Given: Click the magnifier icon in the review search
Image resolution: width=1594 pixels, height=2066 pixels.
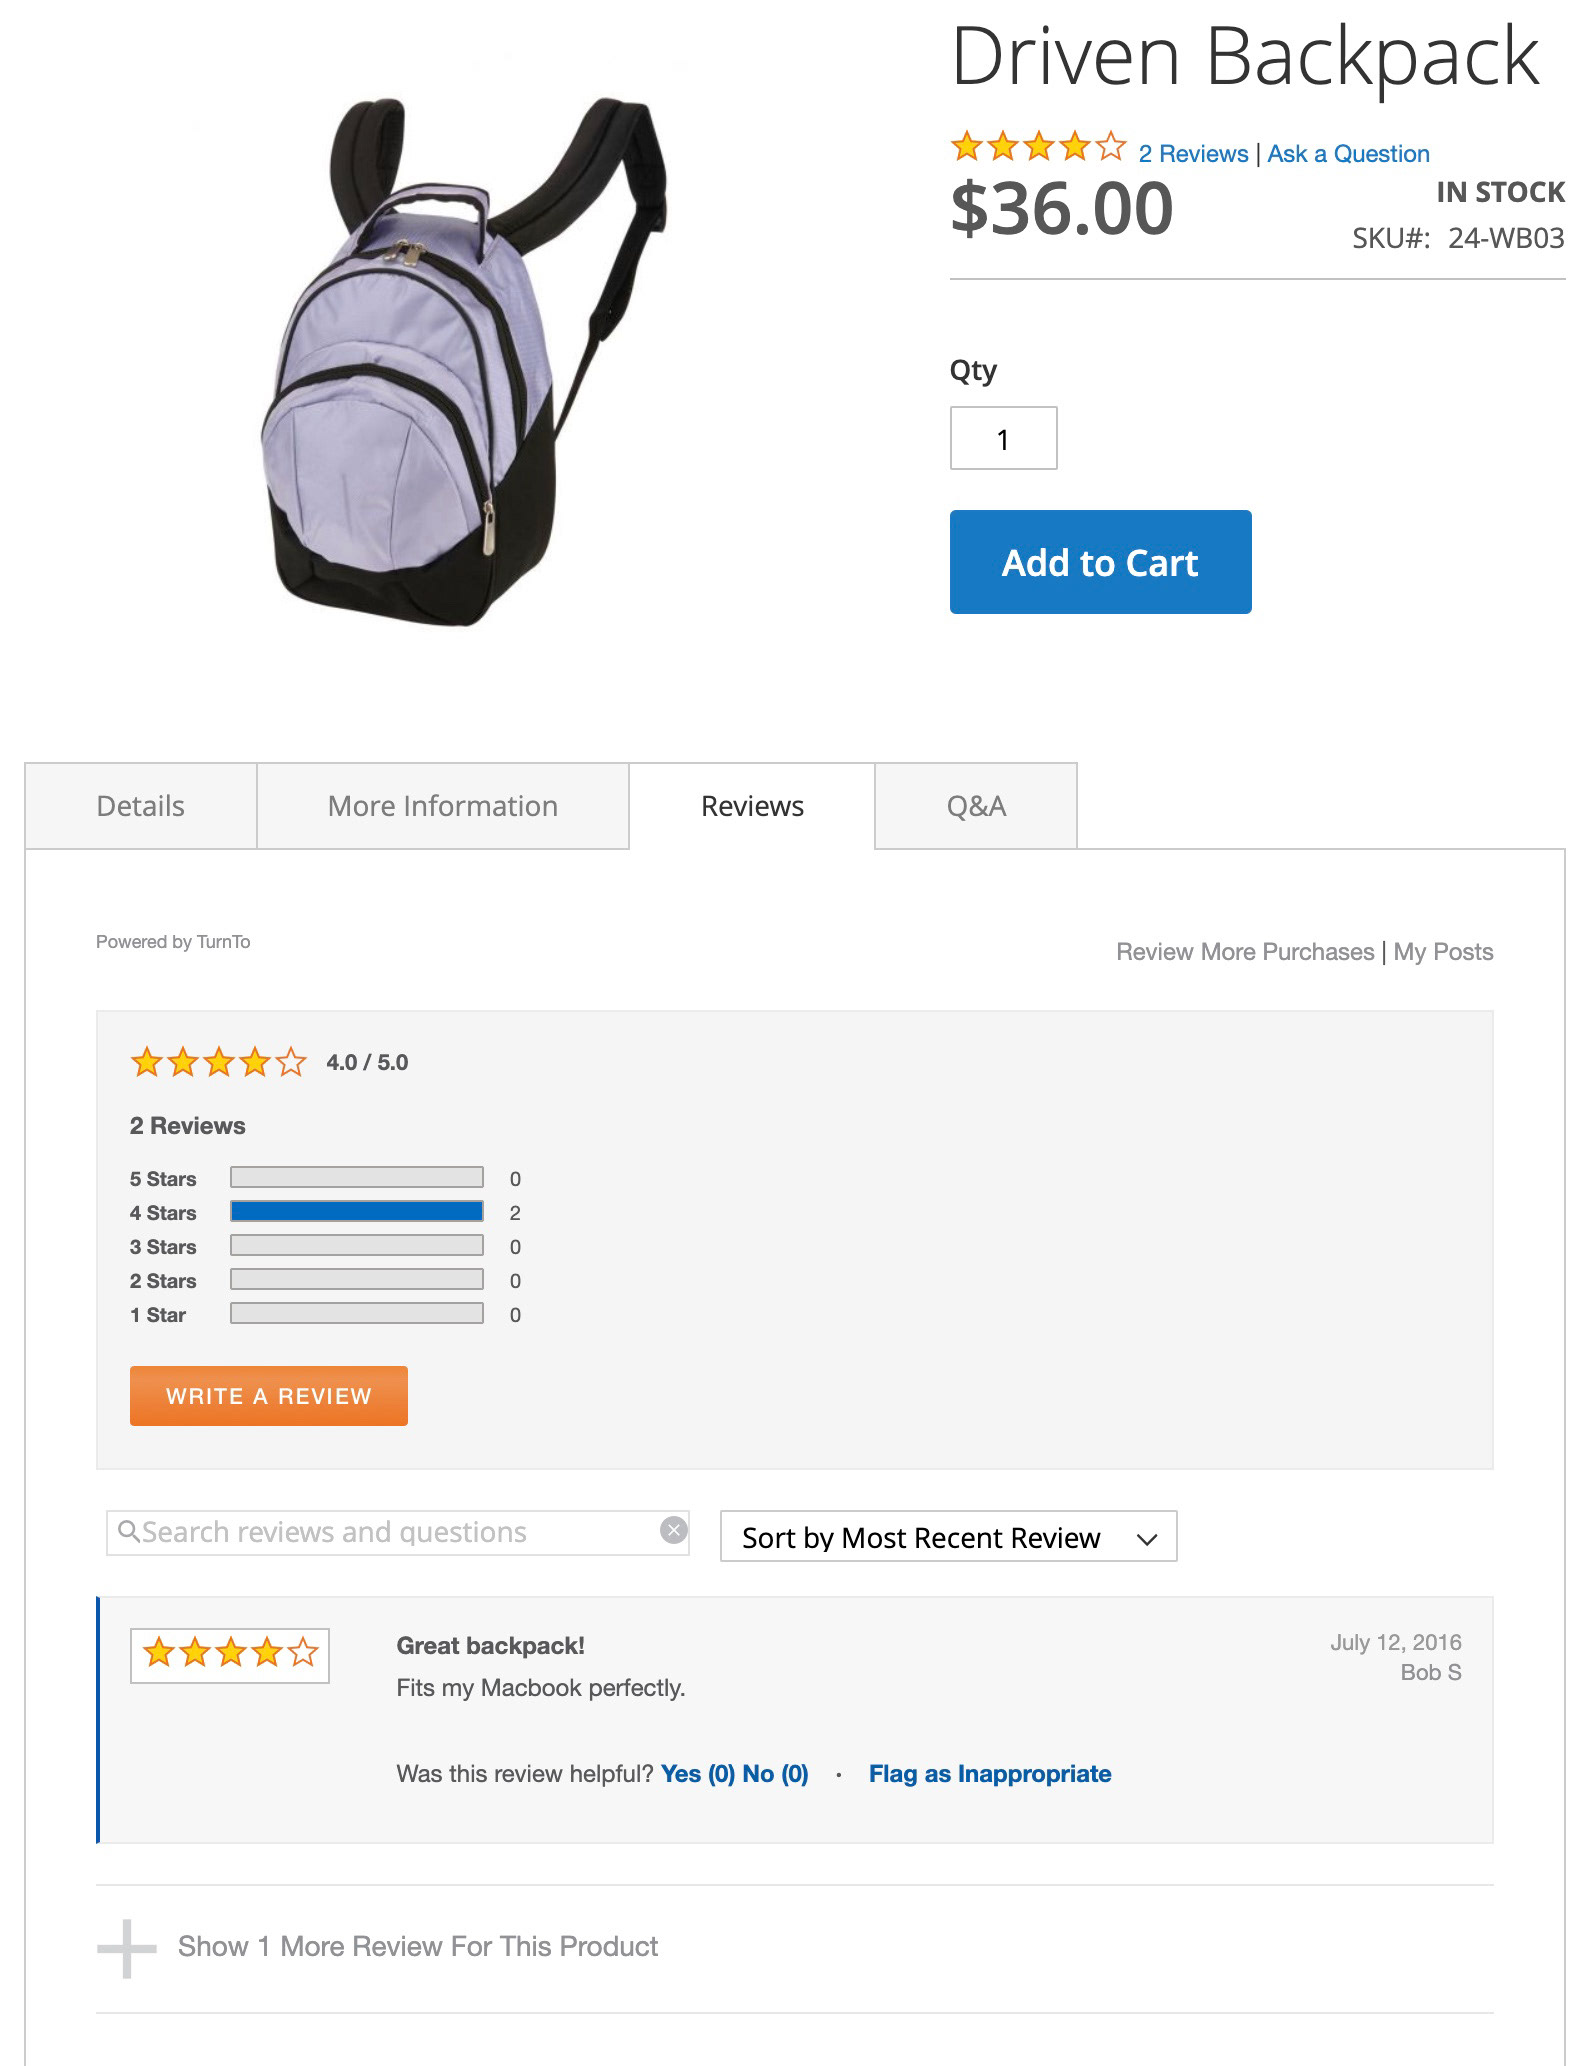Looking at the screenshot, I should tap(129, 1531).
